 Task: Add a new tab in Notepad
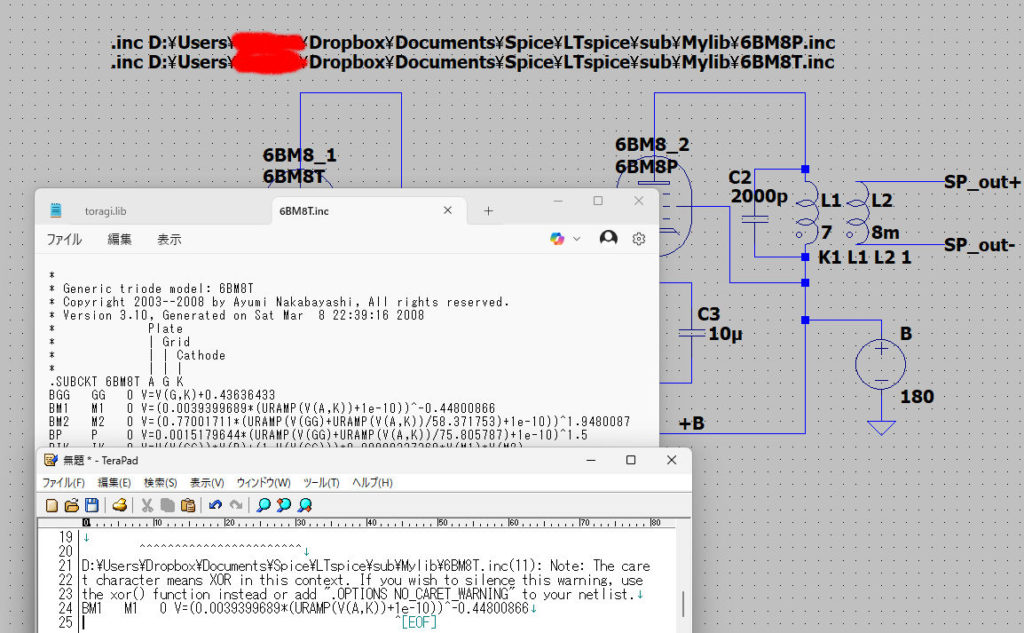[488, 211]
